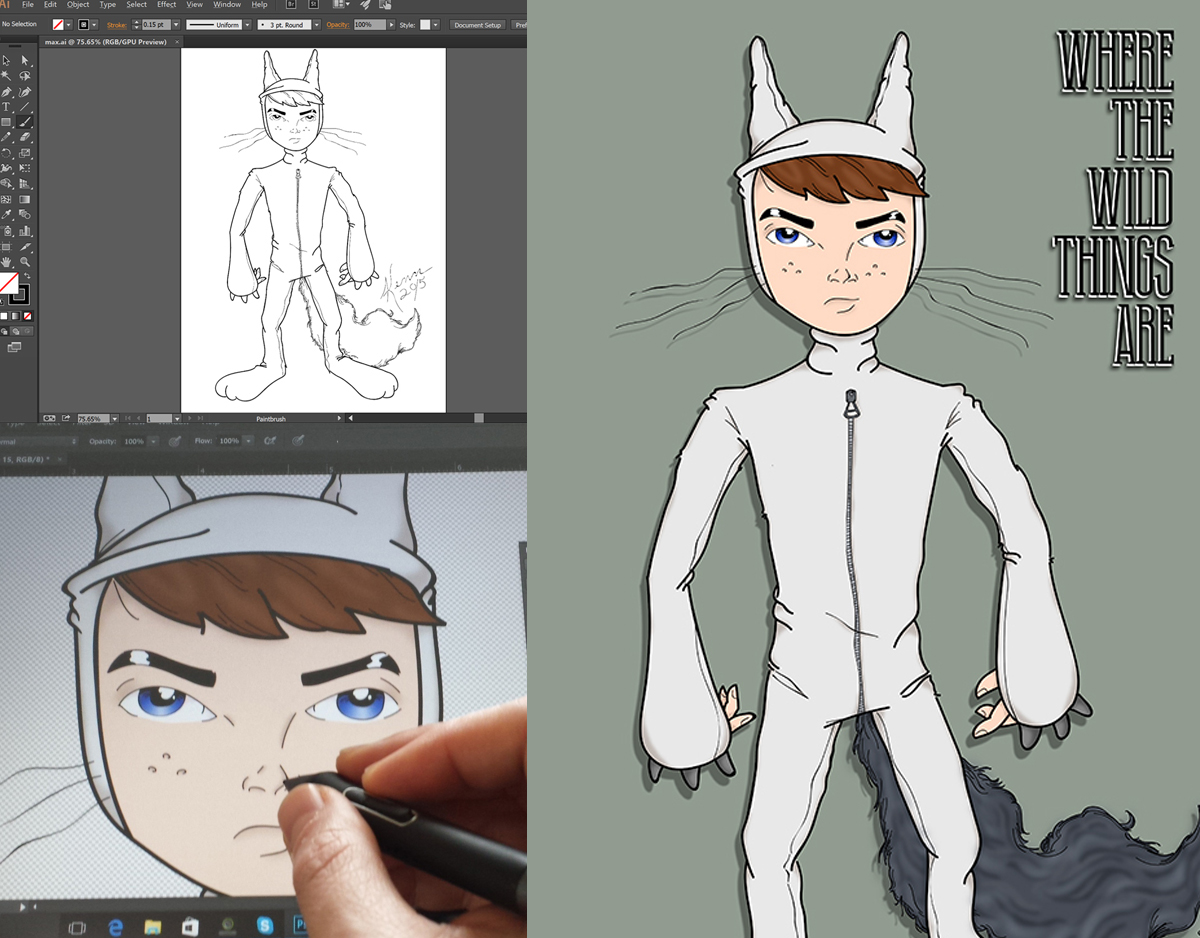
Task: Open the zoom level dropdown in status bar
Action: (115, 418)
